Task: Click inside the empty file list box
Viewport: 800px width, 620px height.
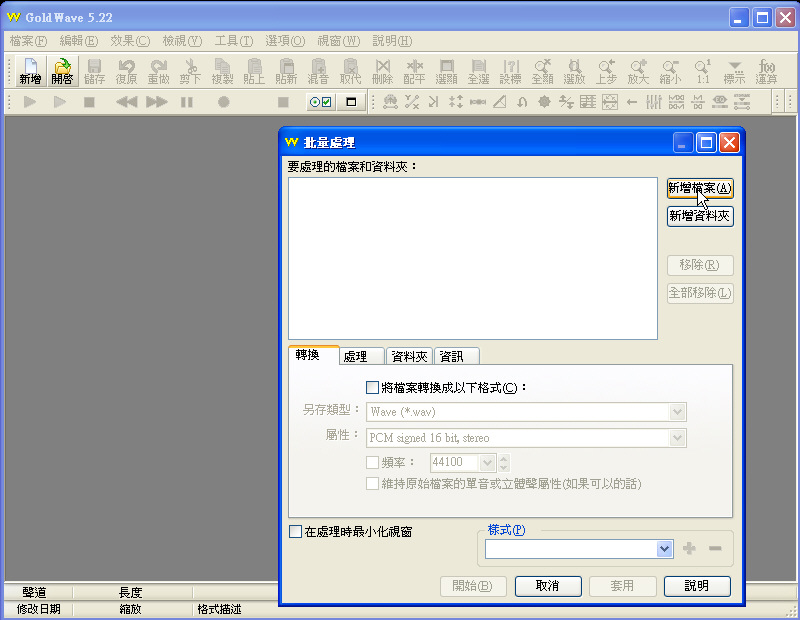Action: point(472,258)
